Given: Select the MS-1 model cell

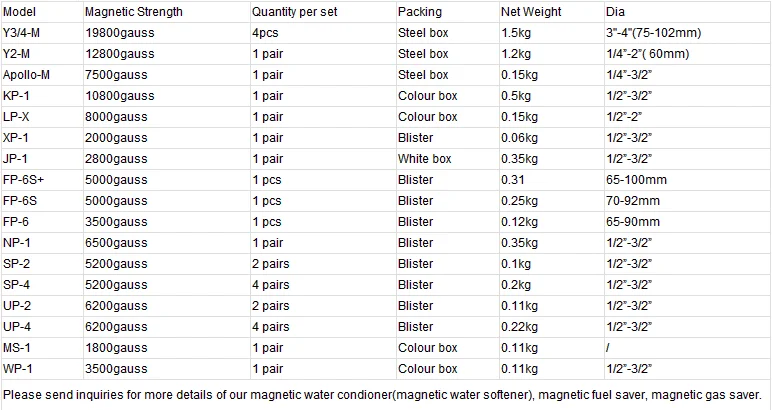Looking at the screenshot, I should [x=17, y=348].
